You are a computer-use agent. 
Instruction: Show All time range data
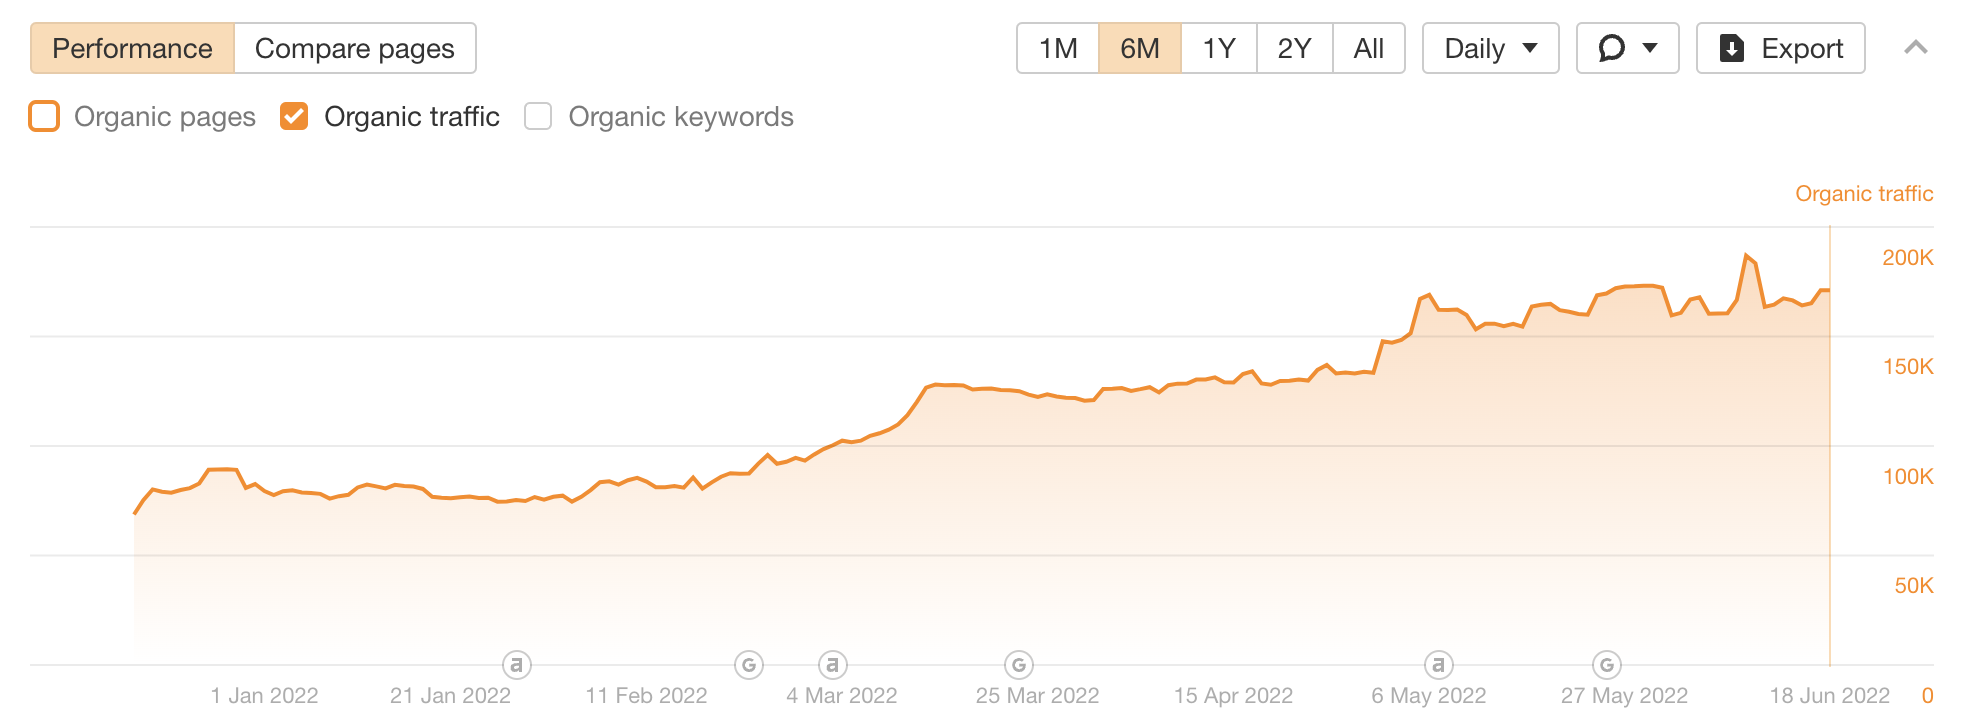[1368, 48]
